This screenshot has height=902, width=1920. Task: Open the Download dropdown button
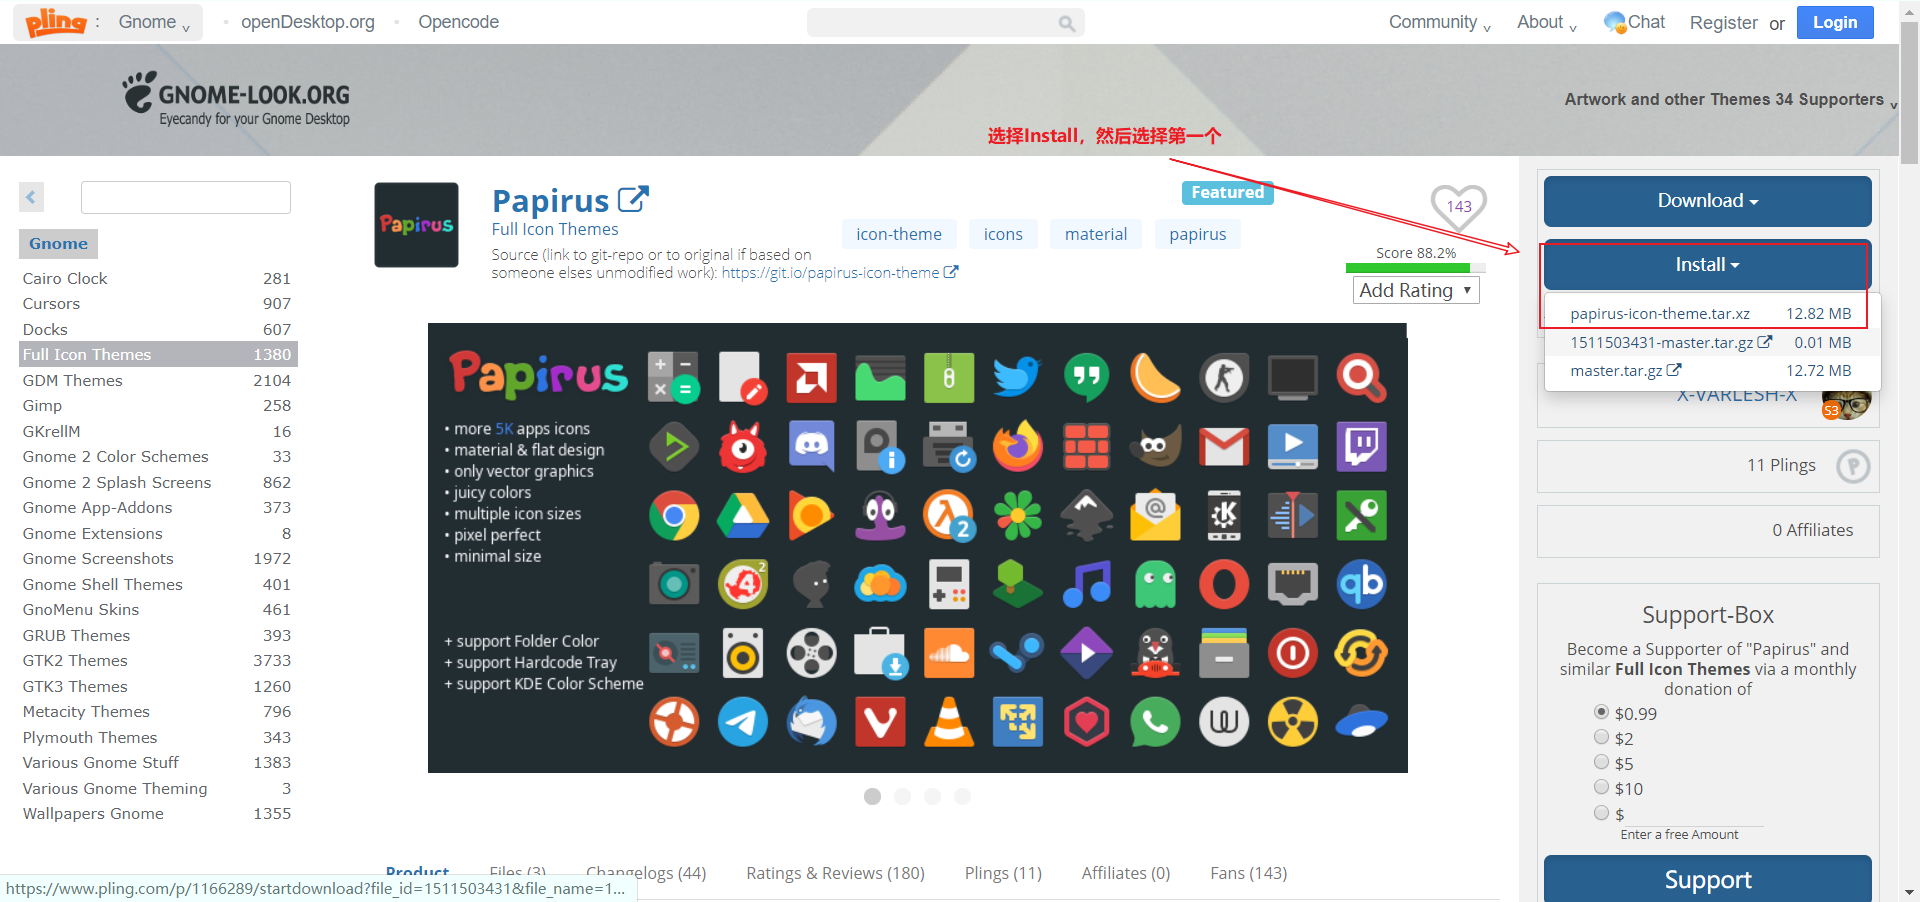coord(1707,201)
